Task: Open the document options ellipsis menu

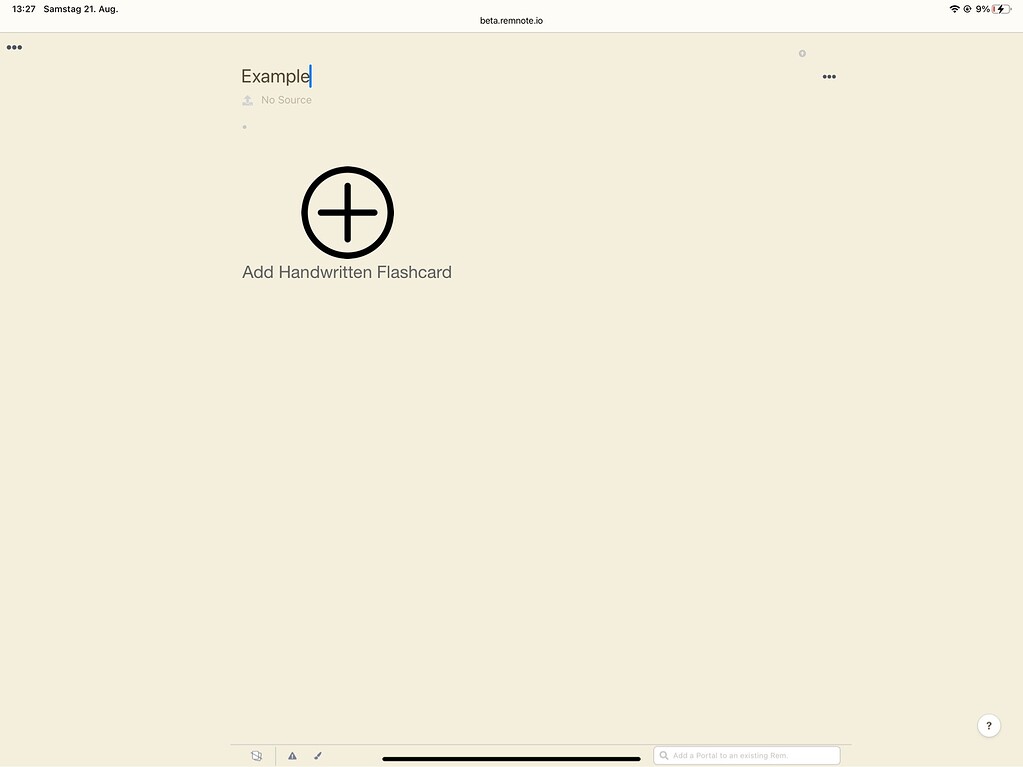Action: (828, 76)
